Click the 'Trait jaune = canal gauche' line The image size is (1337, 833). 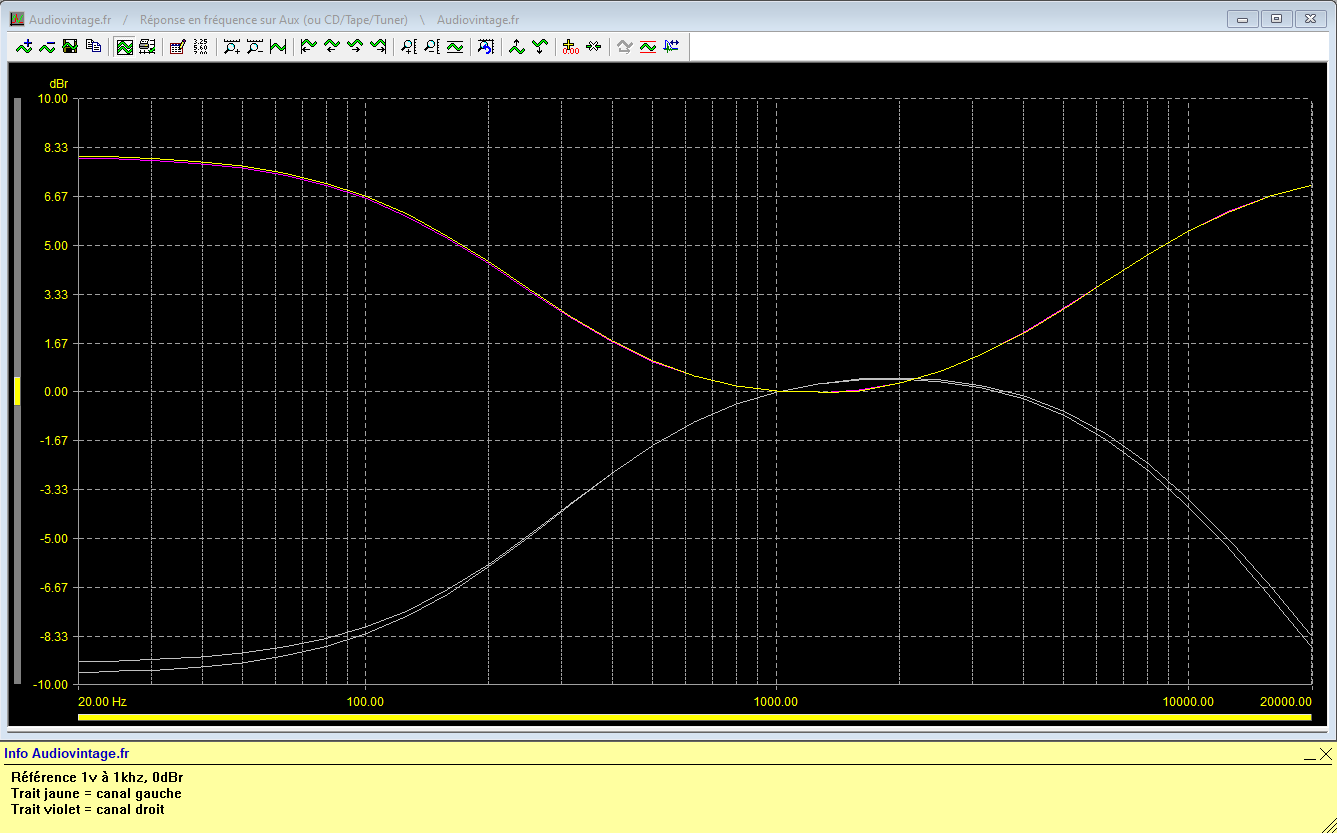[x=96, y=793]
